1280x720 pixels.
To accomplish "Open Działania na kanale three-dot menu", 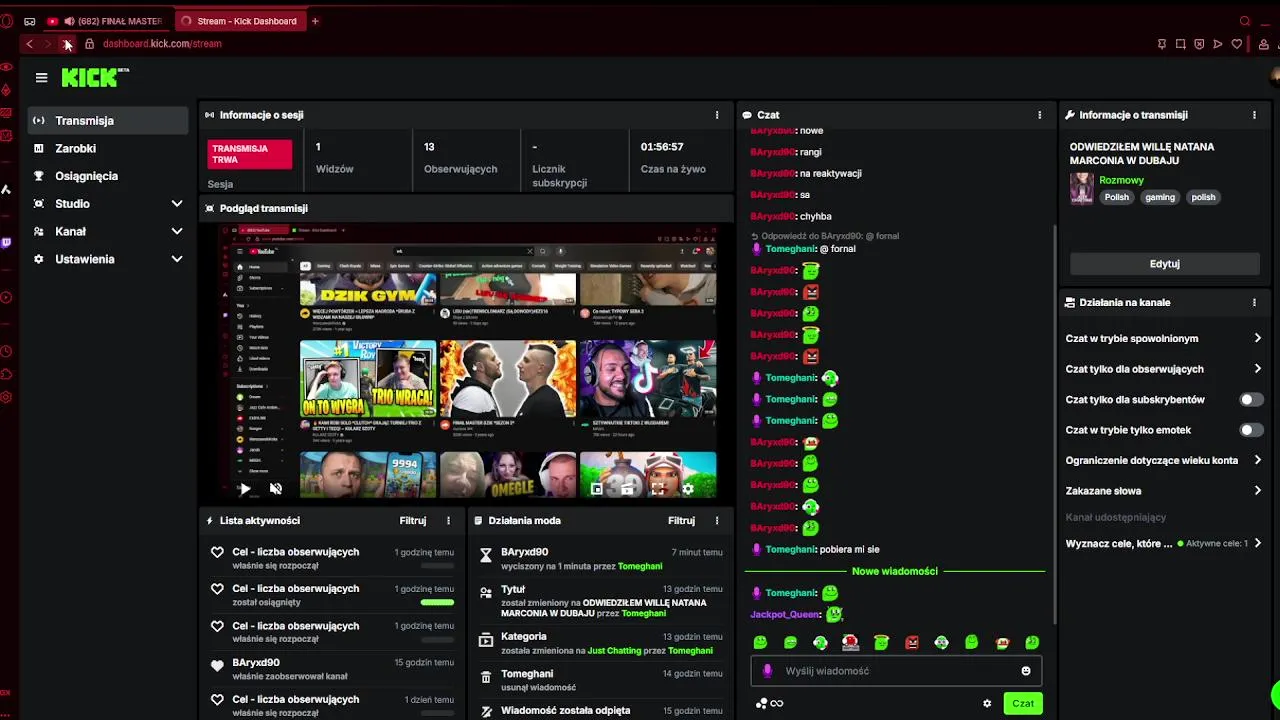I will click(x=1254, y=302).
